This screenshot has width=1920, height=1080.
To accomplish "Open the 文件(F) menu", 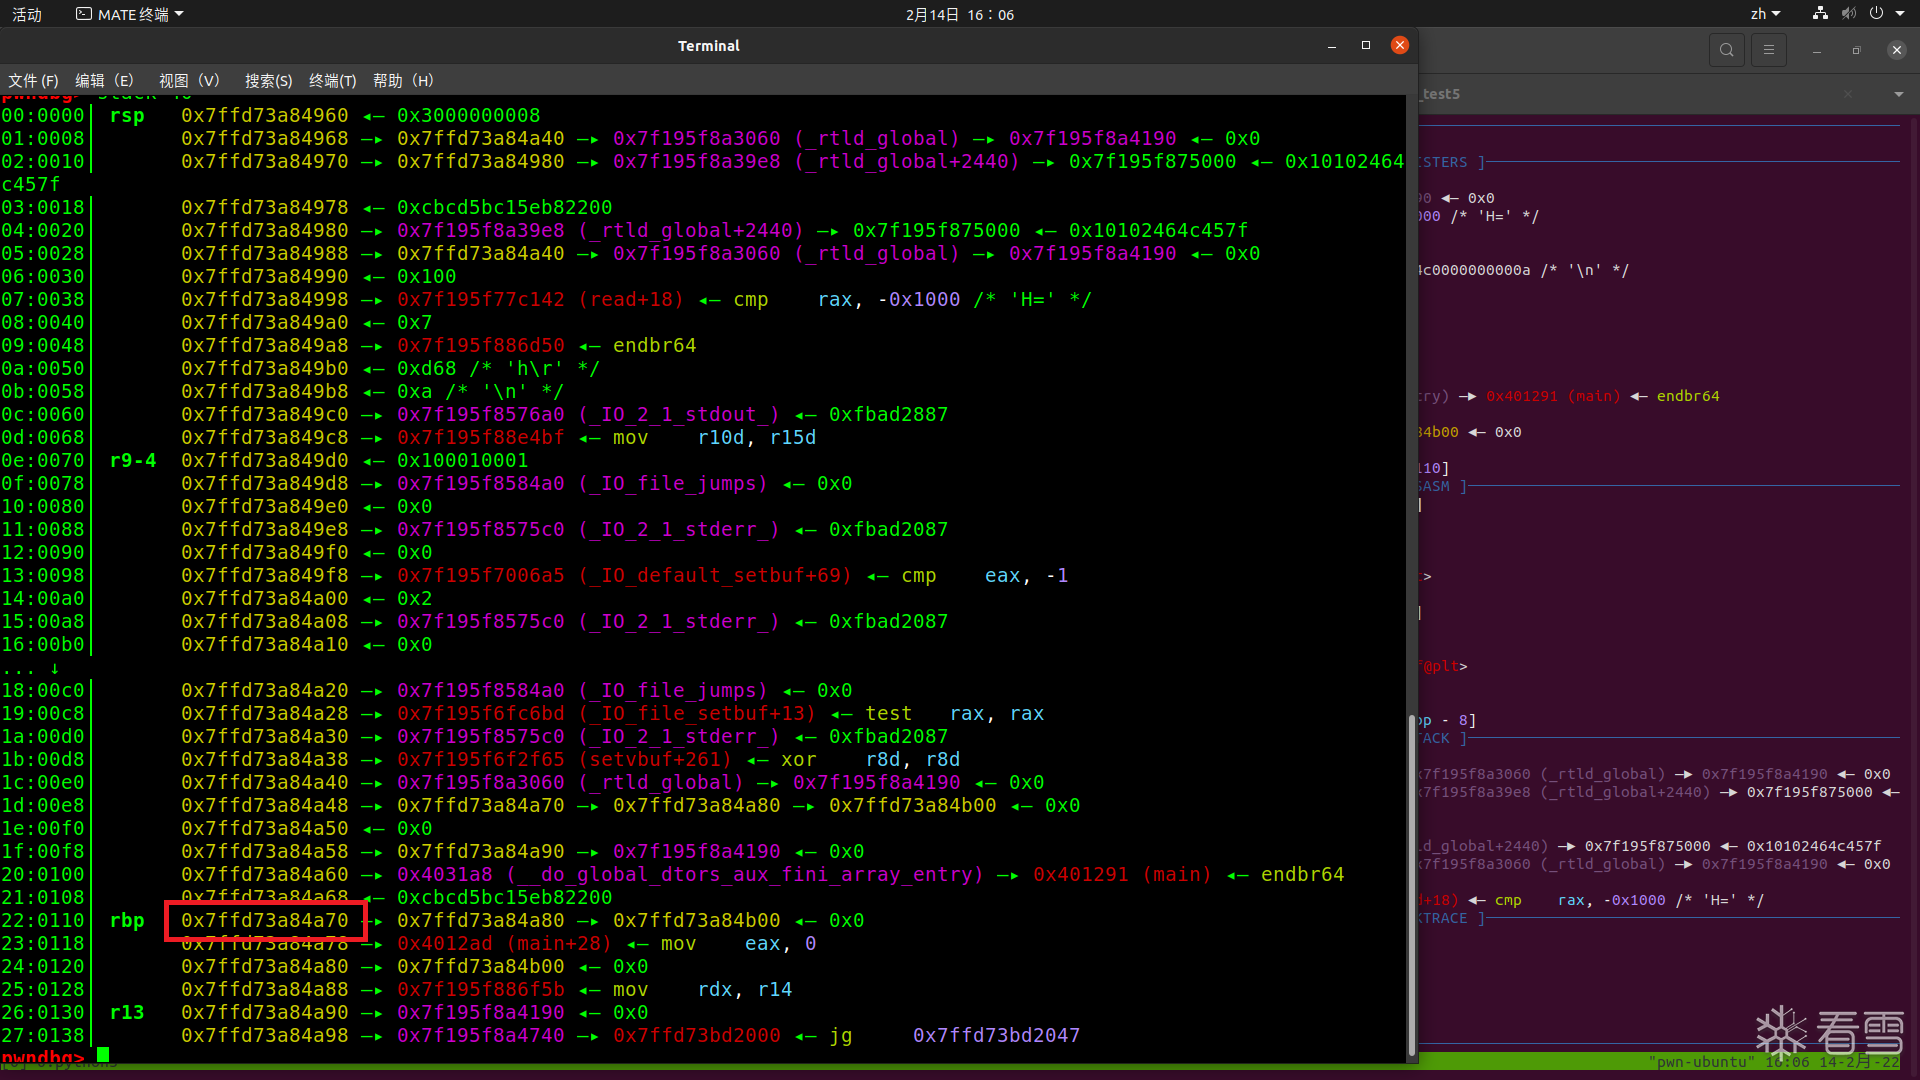I will [33, 80].
